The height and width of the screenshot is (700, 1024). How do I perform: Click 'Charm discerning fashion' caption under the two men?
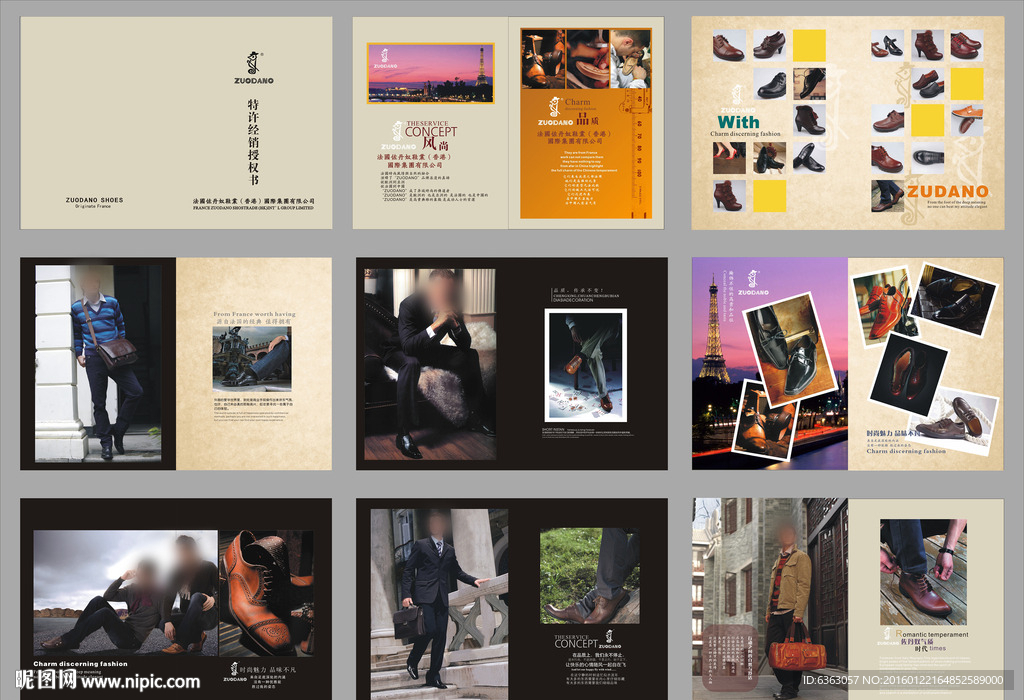click(x=80, y=663)
